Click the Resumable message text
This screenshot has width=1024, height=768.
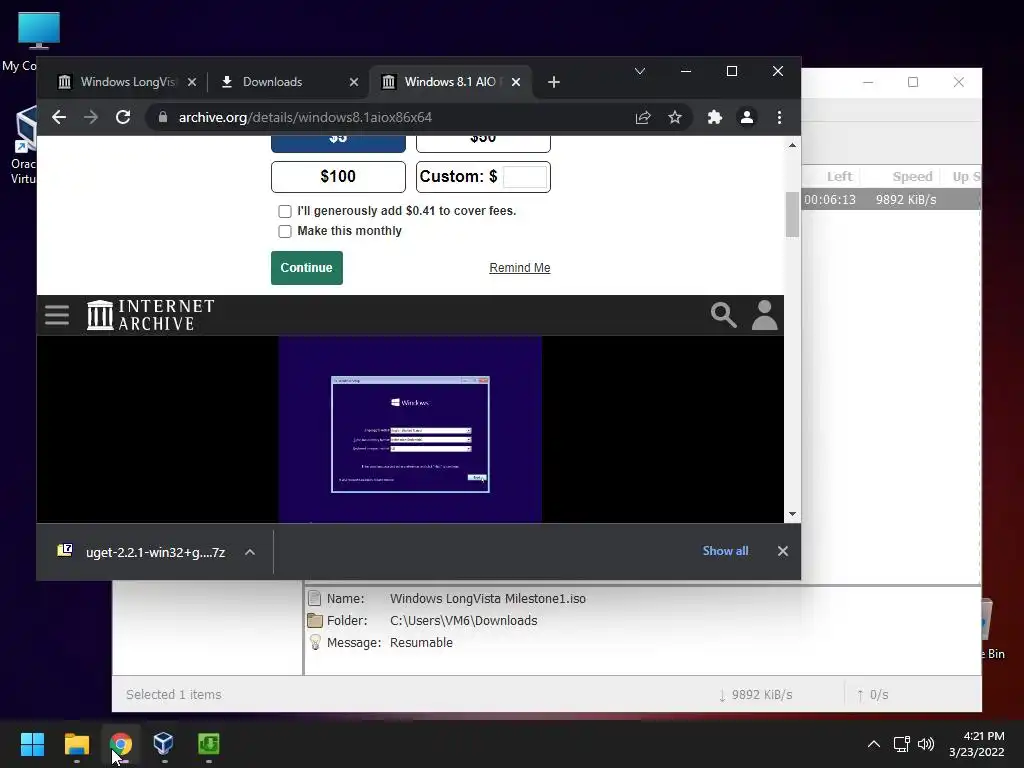421,643
